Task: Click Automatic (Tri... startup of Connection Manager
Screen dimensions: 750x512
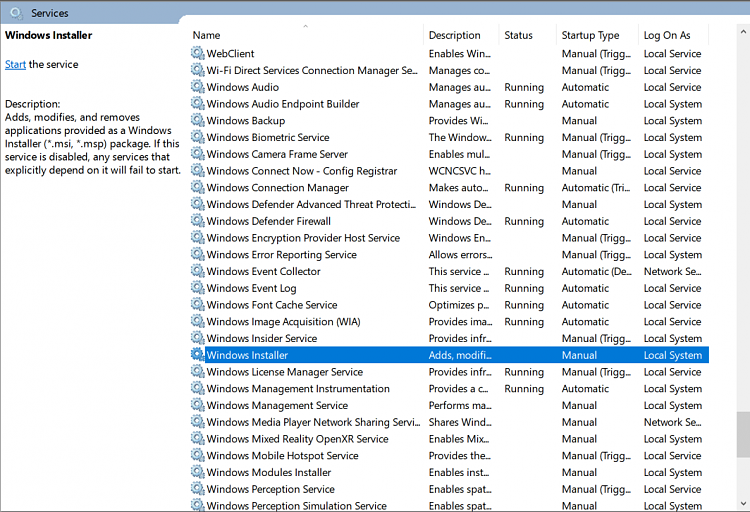Action: point(596,188)
